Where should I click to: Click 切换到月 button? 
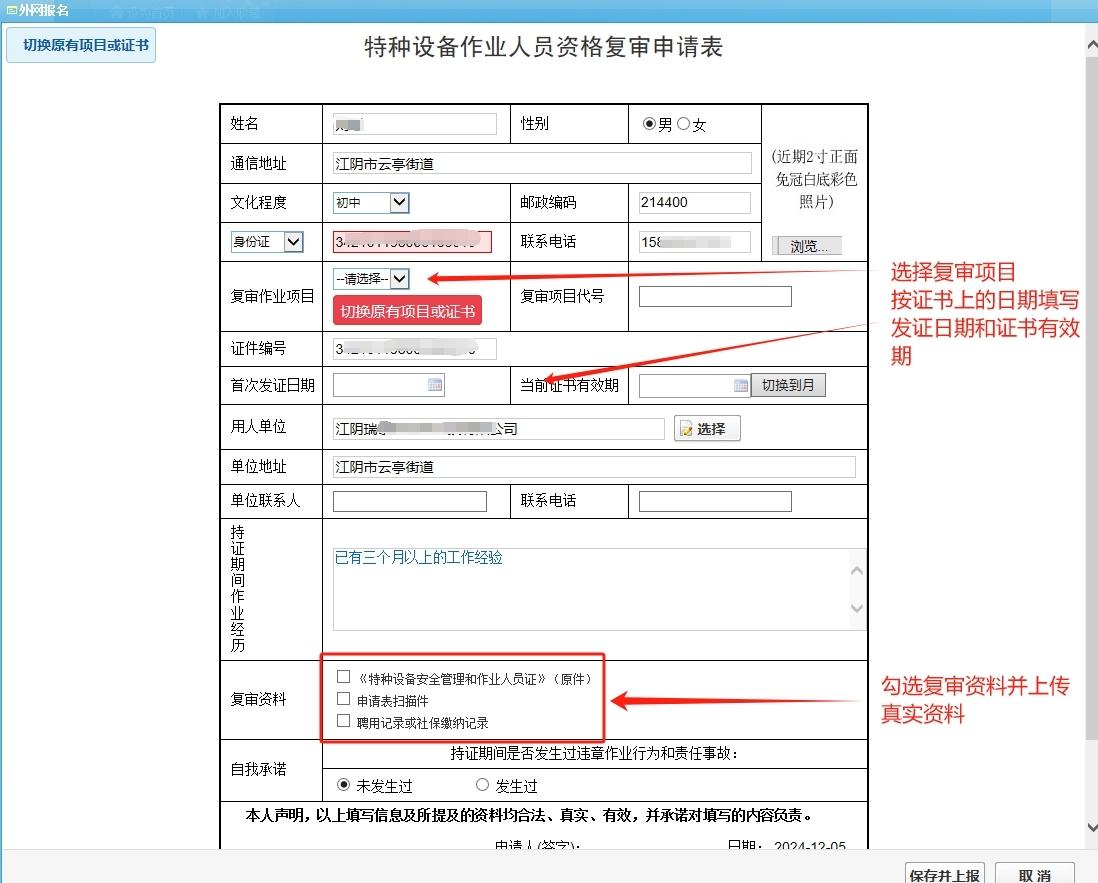tap(788, 385)
